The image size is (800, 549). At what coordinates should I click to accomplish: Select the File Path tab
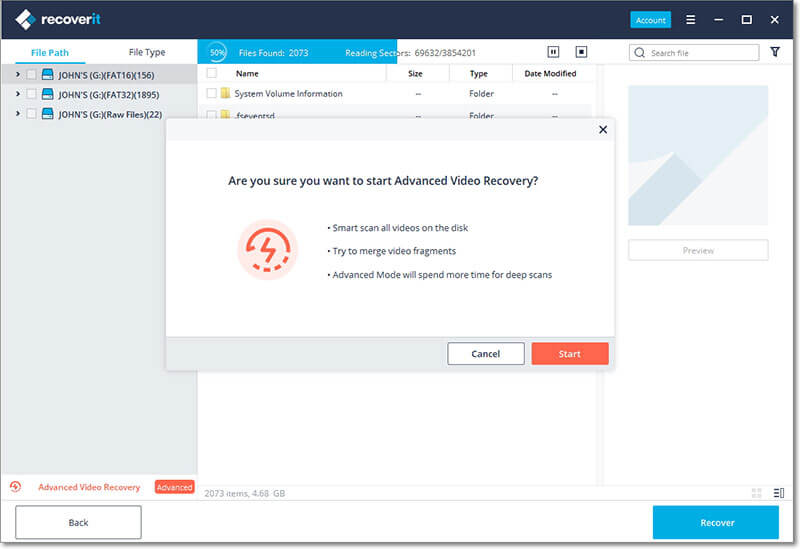[x=50, y=52]
